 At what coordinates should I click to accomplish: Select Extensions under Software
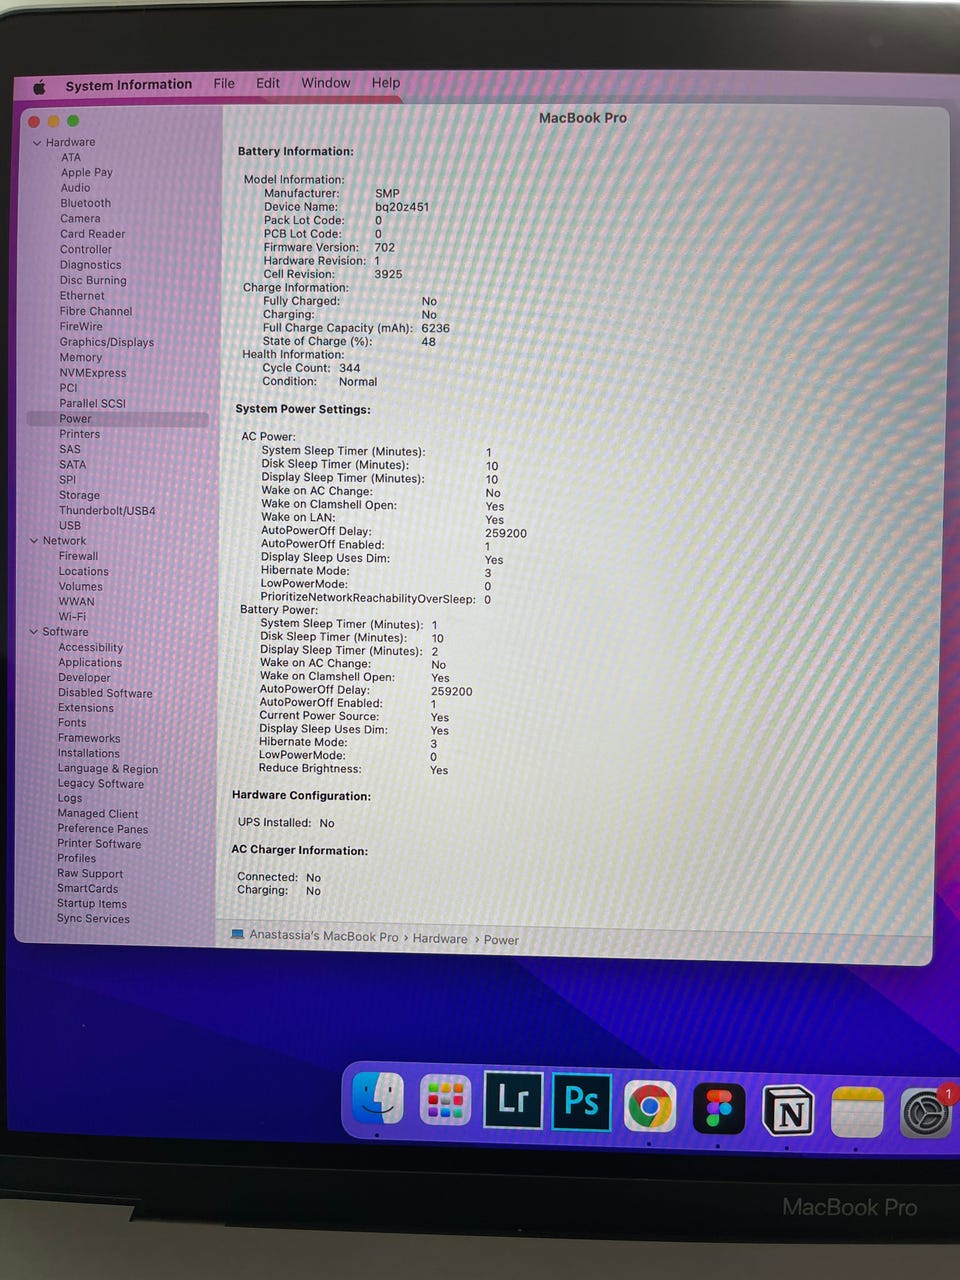pyautogui.click(x=86, y=707)
